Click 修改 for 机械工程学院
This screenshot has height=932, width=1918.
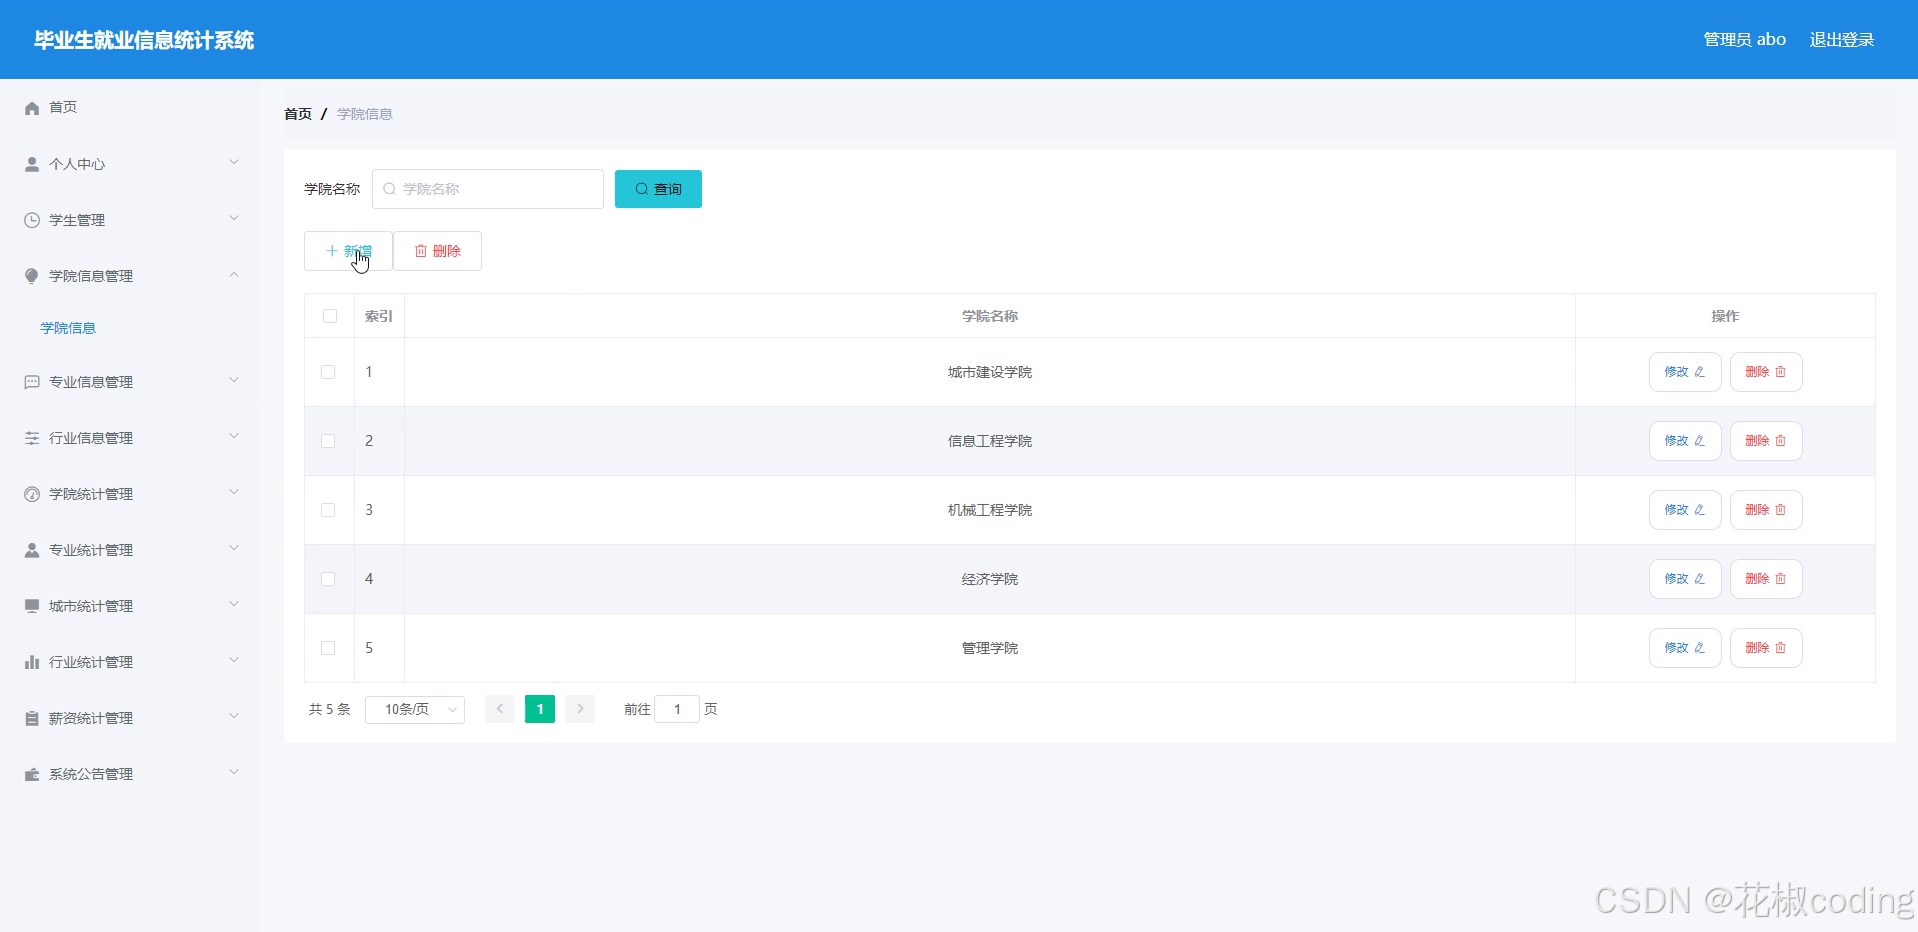coord(1685,510)
